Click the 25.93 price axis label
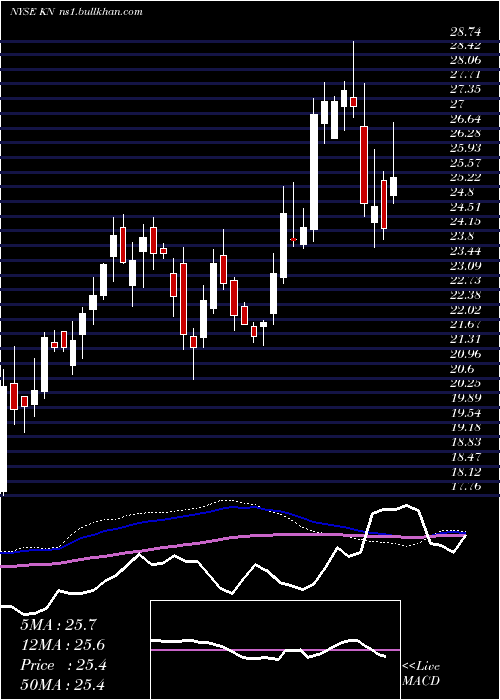Screen dimensions: 500x700 point(465,148)
